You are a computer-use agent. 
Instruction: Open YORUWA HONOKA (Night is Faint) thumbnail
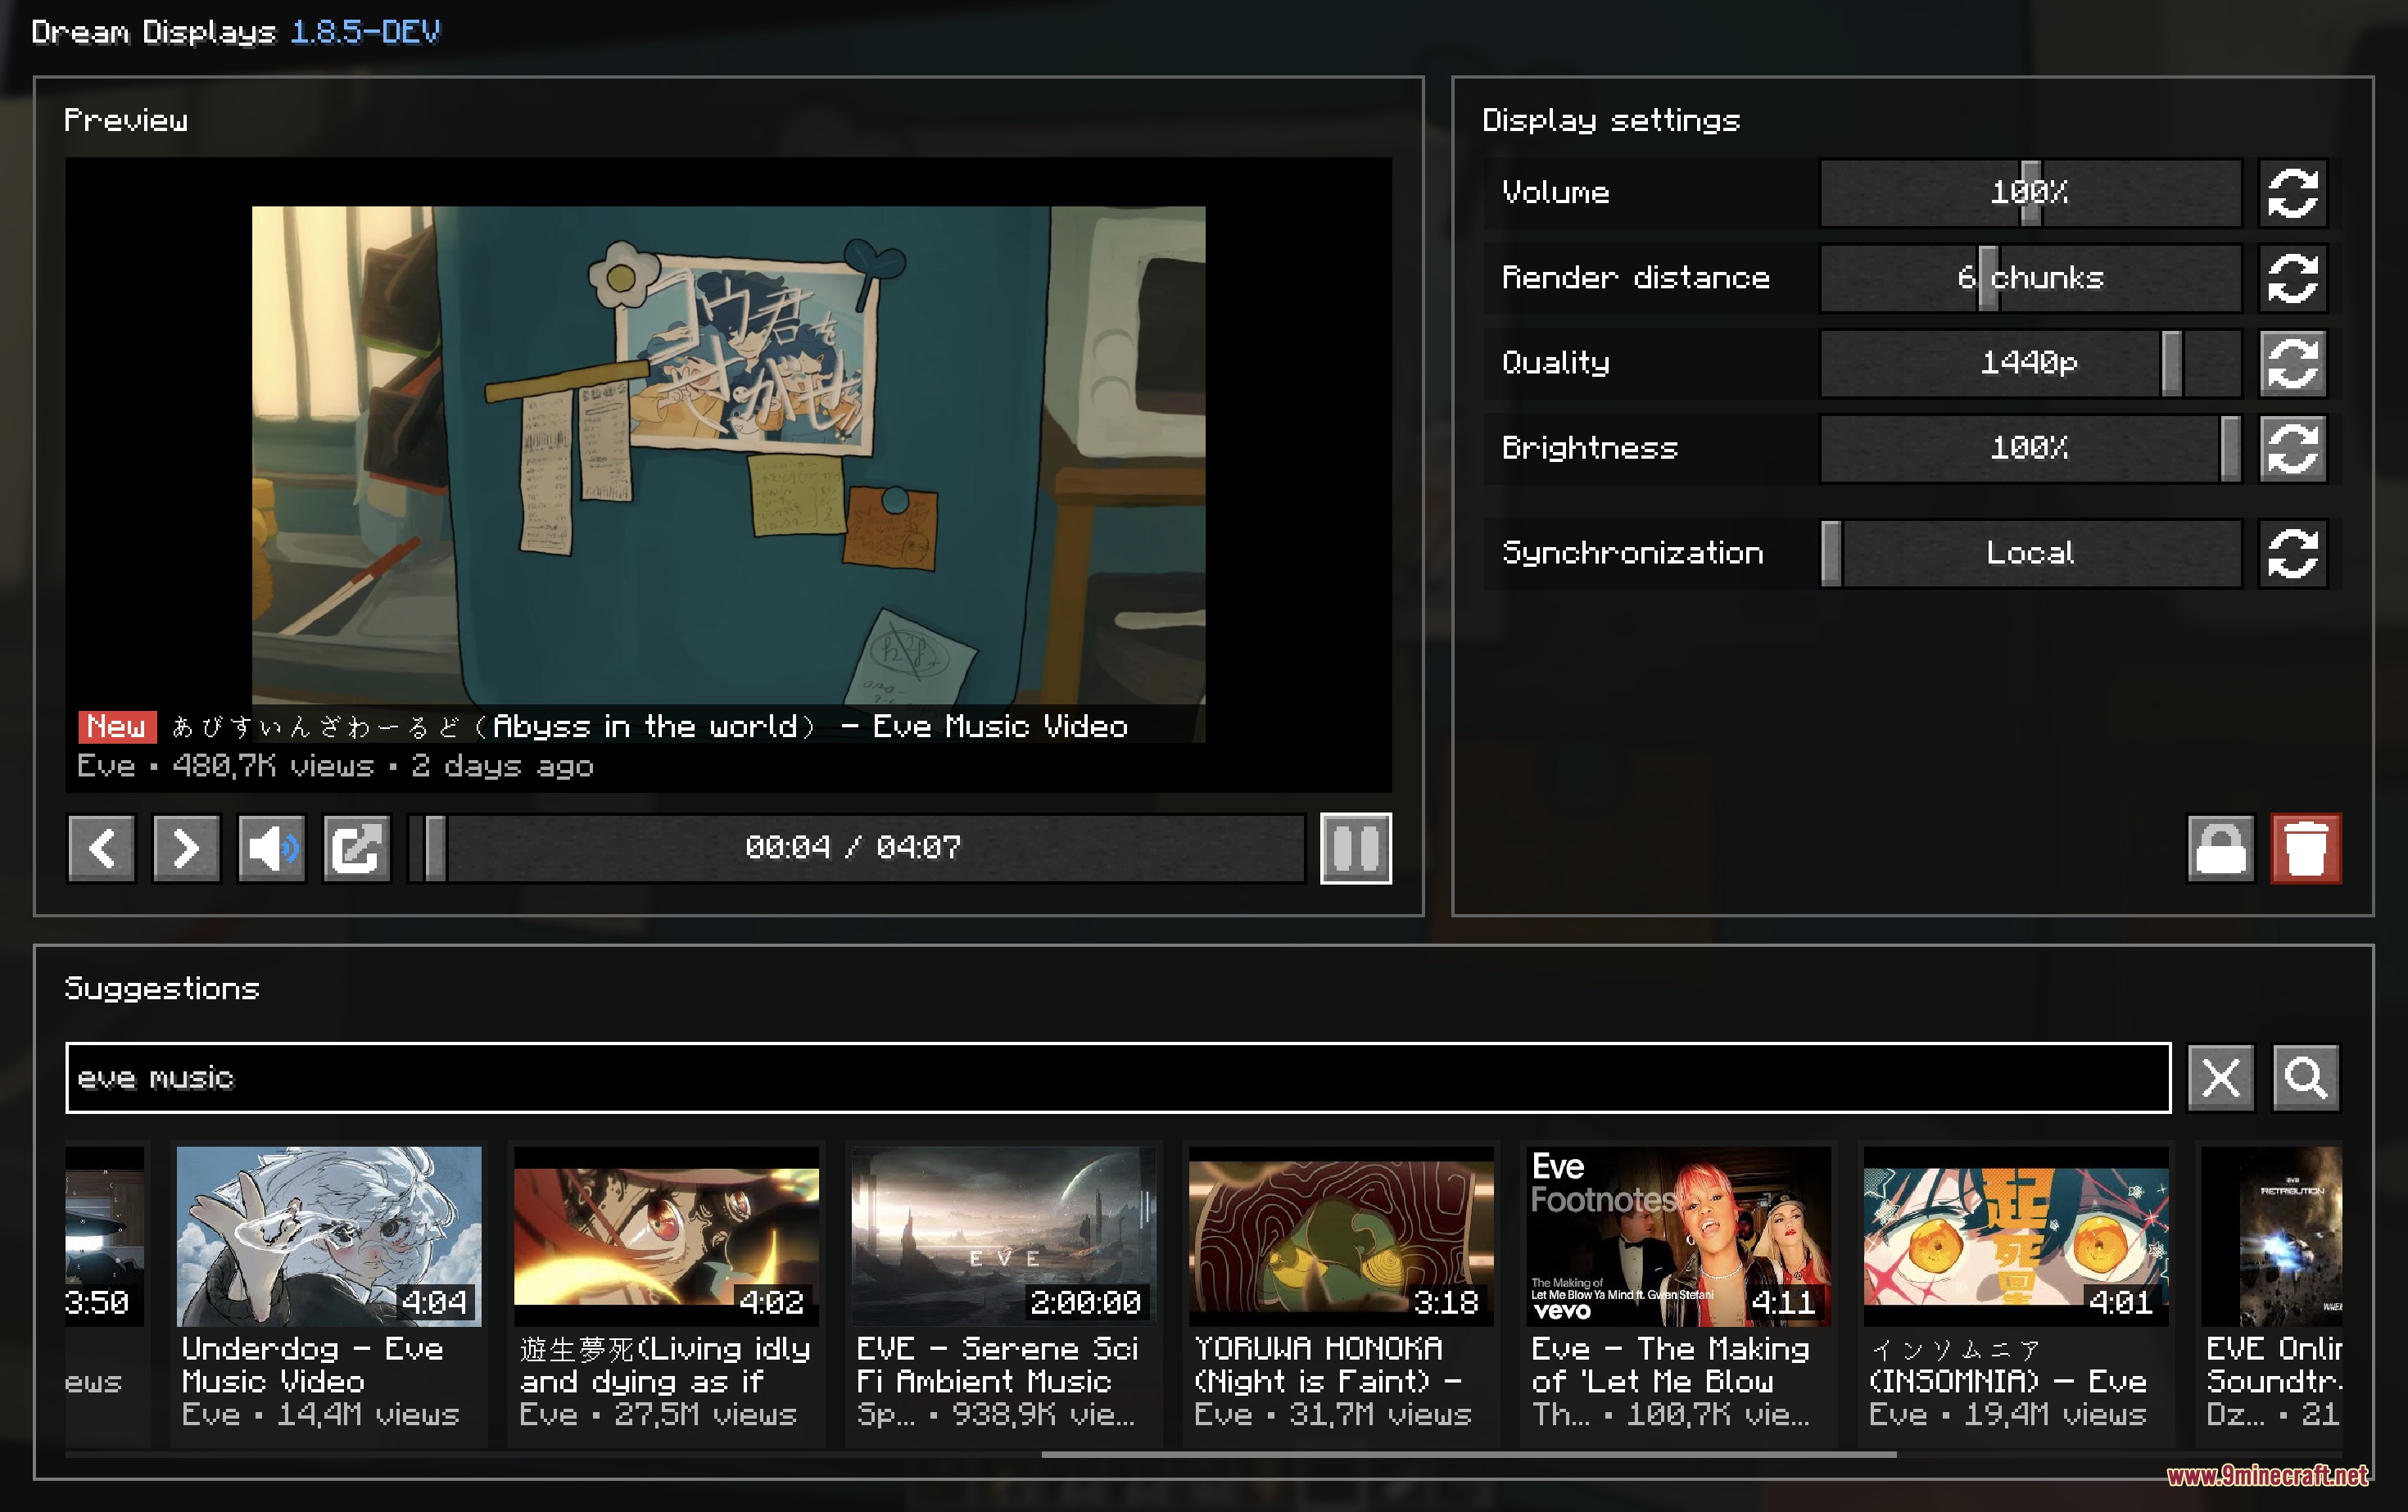[x=1341, y=1236]
